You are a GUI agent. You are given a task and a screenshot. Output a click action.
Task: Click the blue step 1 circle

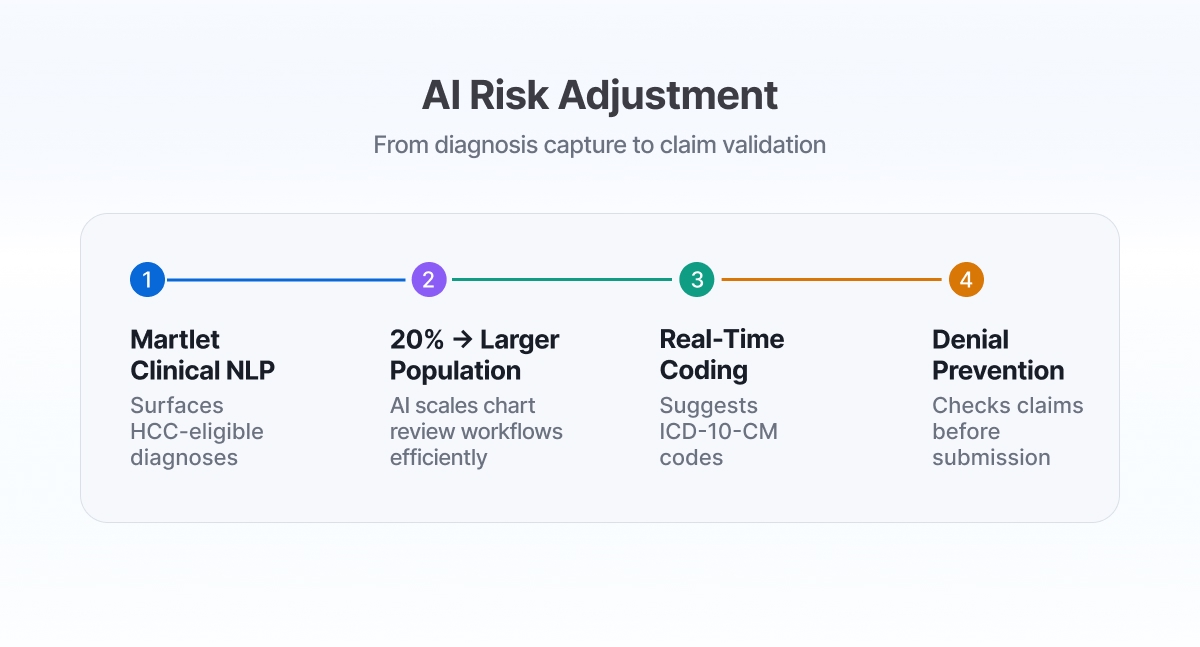pos(147,280)
